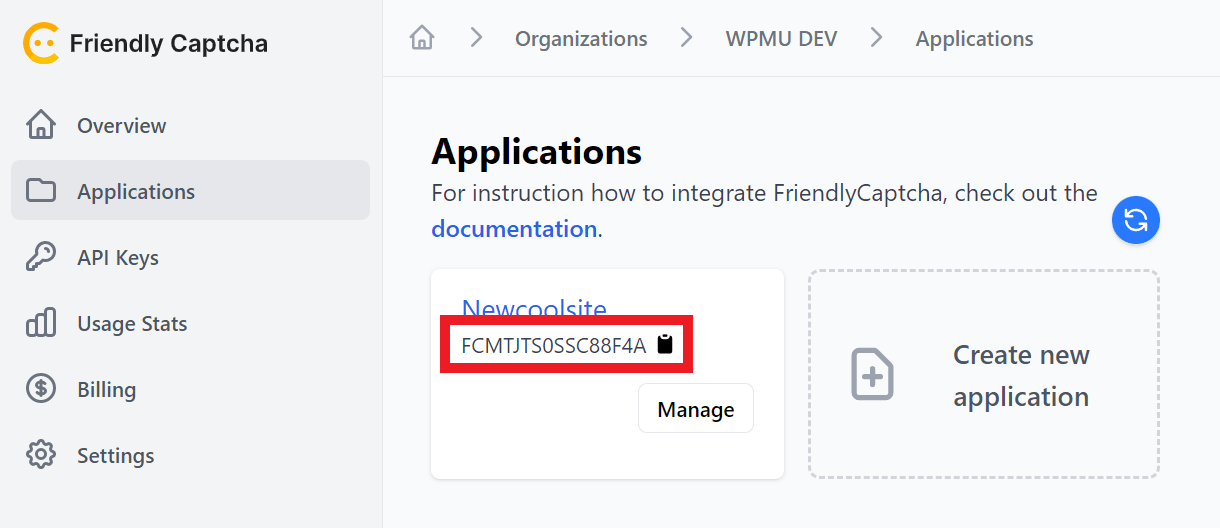Click the Friendly Captcha brand name
1220x528 pixels.
(169, 44)
